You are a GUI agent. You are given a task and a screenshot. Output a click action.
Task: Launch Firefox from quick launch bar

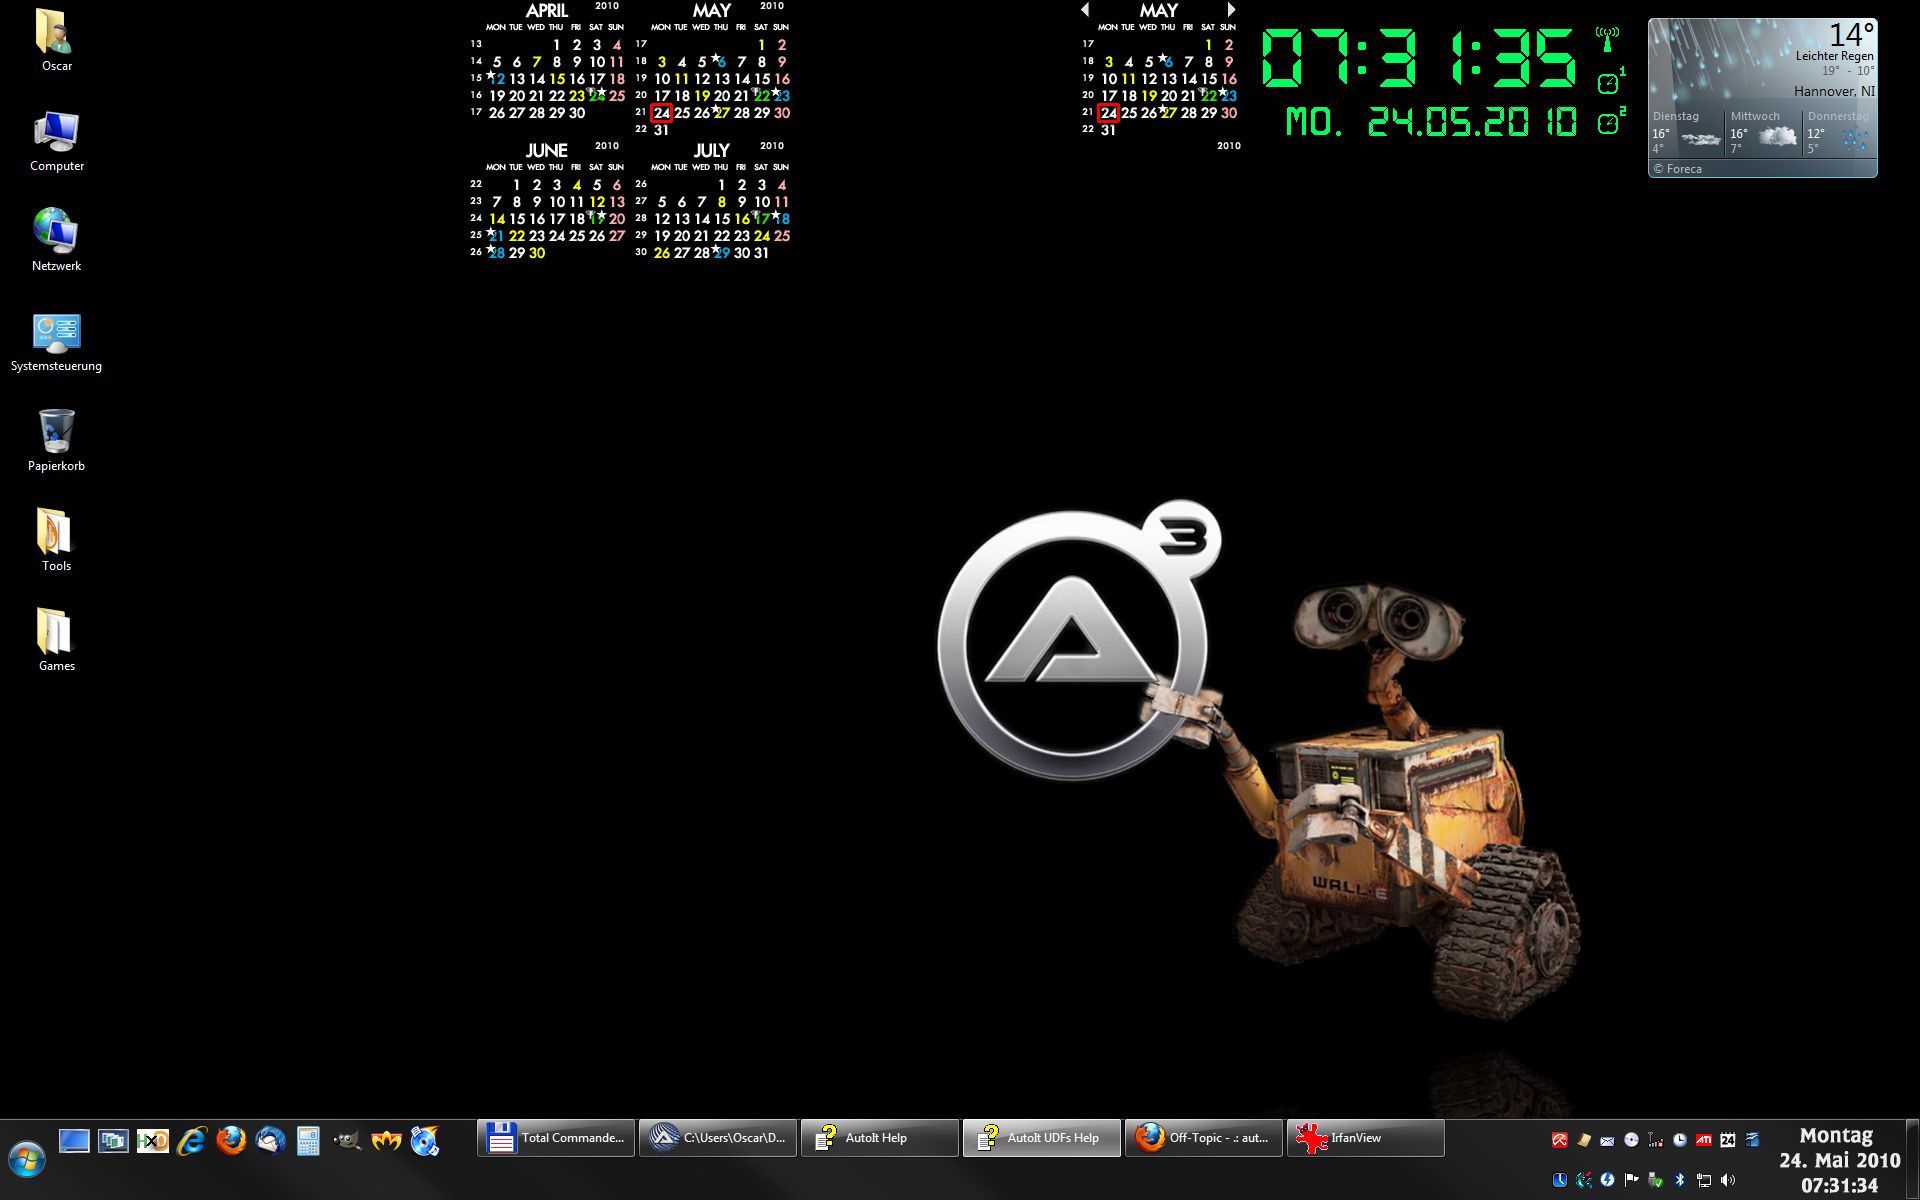point(231,1140)
